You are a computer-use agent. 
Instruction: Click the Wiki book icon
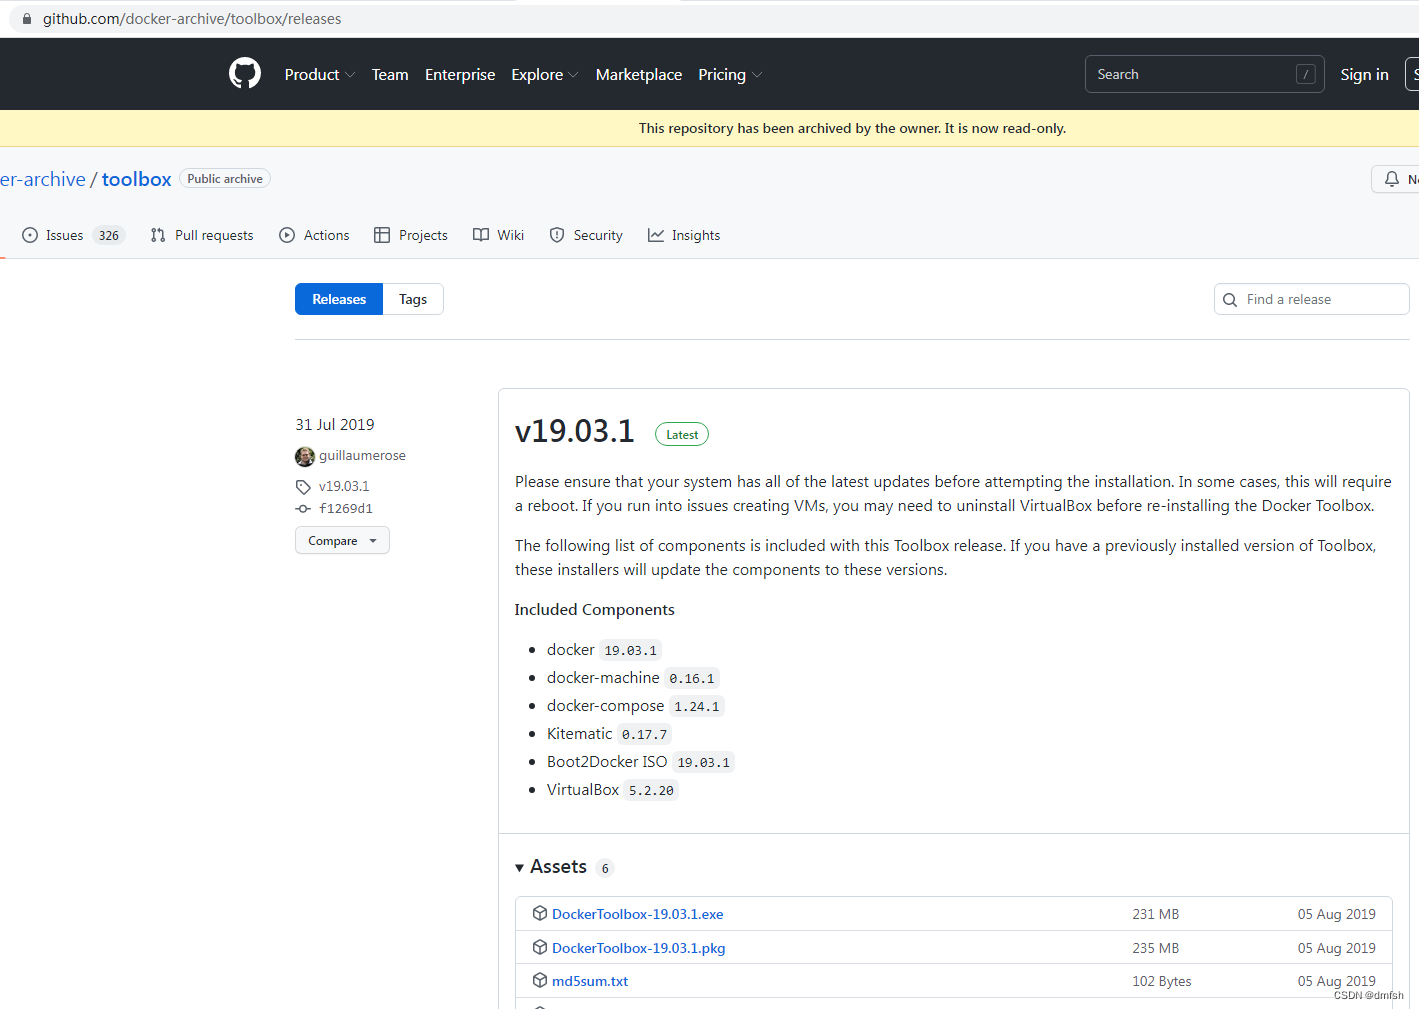coord(481,235)
